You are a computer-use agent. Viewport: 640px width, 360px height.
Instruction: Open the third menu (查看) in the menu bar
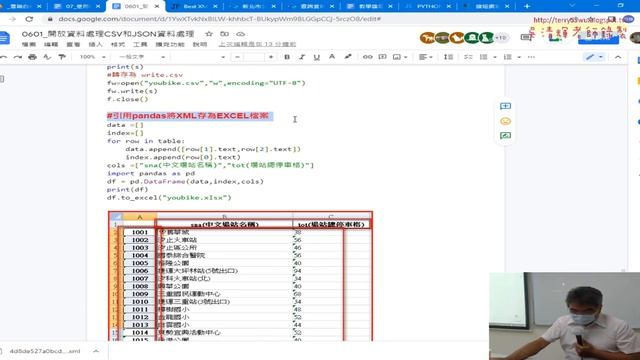click(73, 44)
